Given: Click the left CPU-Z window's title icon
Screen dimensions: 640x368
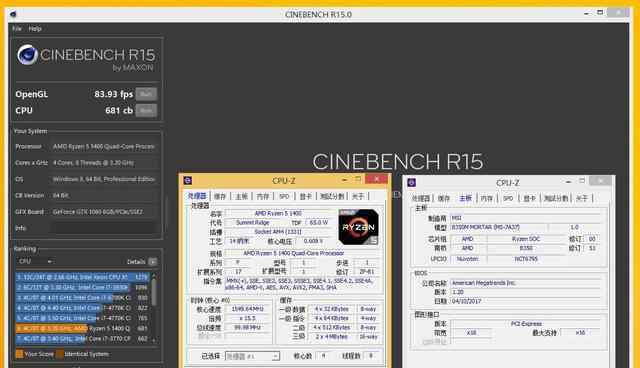Looking at the screenshot, I should [188, 180].
